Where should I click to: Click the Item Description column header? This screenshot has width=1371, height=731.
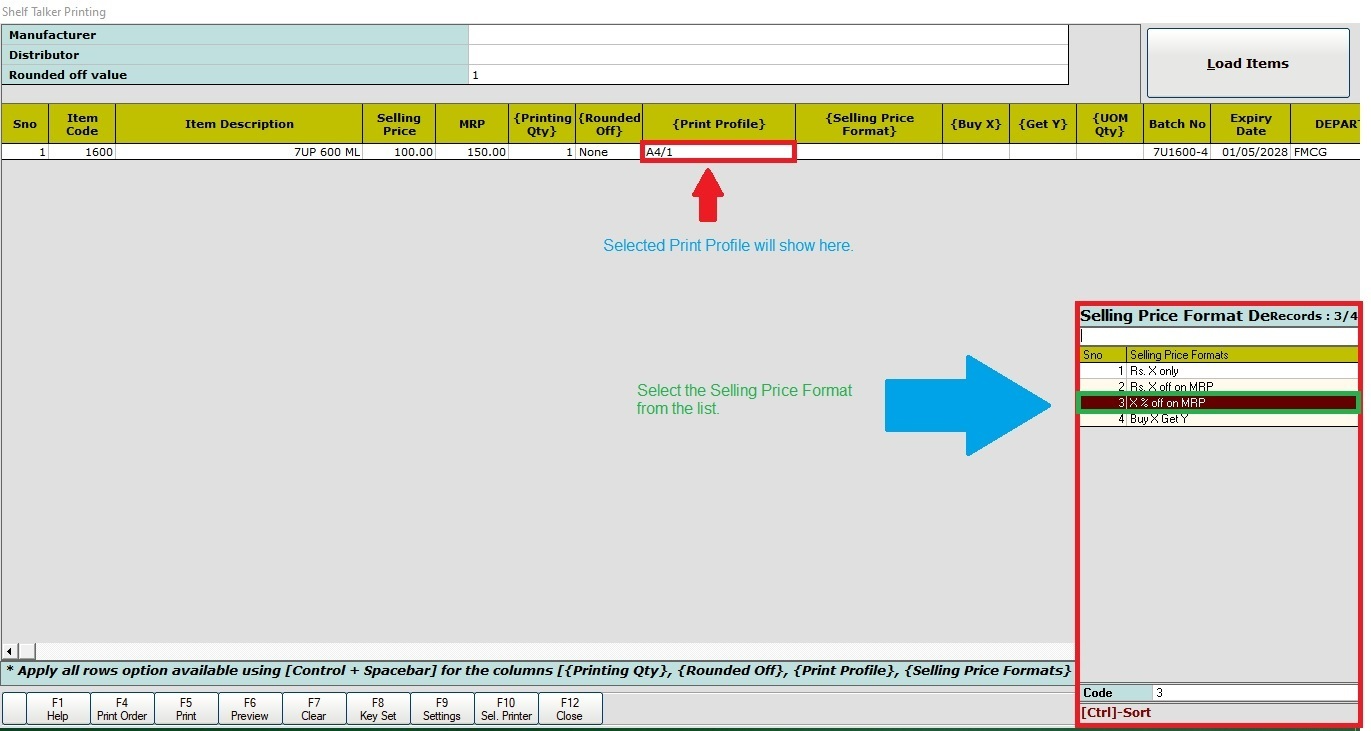239,124
